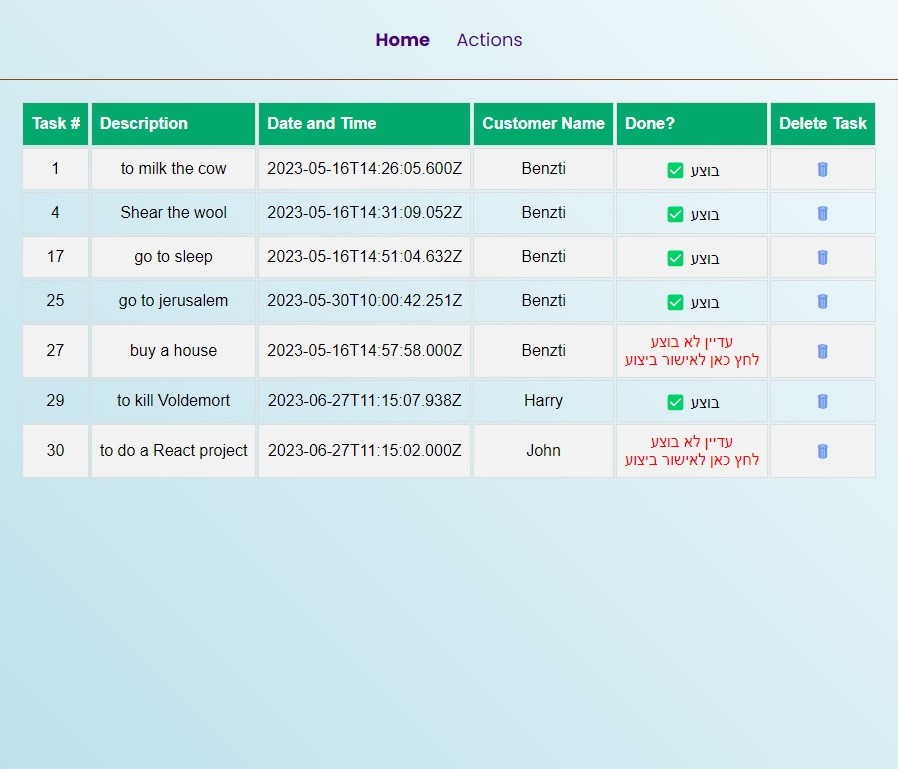This screenshot has height=769, width=898.
Task: Click the to milk the cow description cell
Action: tap(174, 169)
